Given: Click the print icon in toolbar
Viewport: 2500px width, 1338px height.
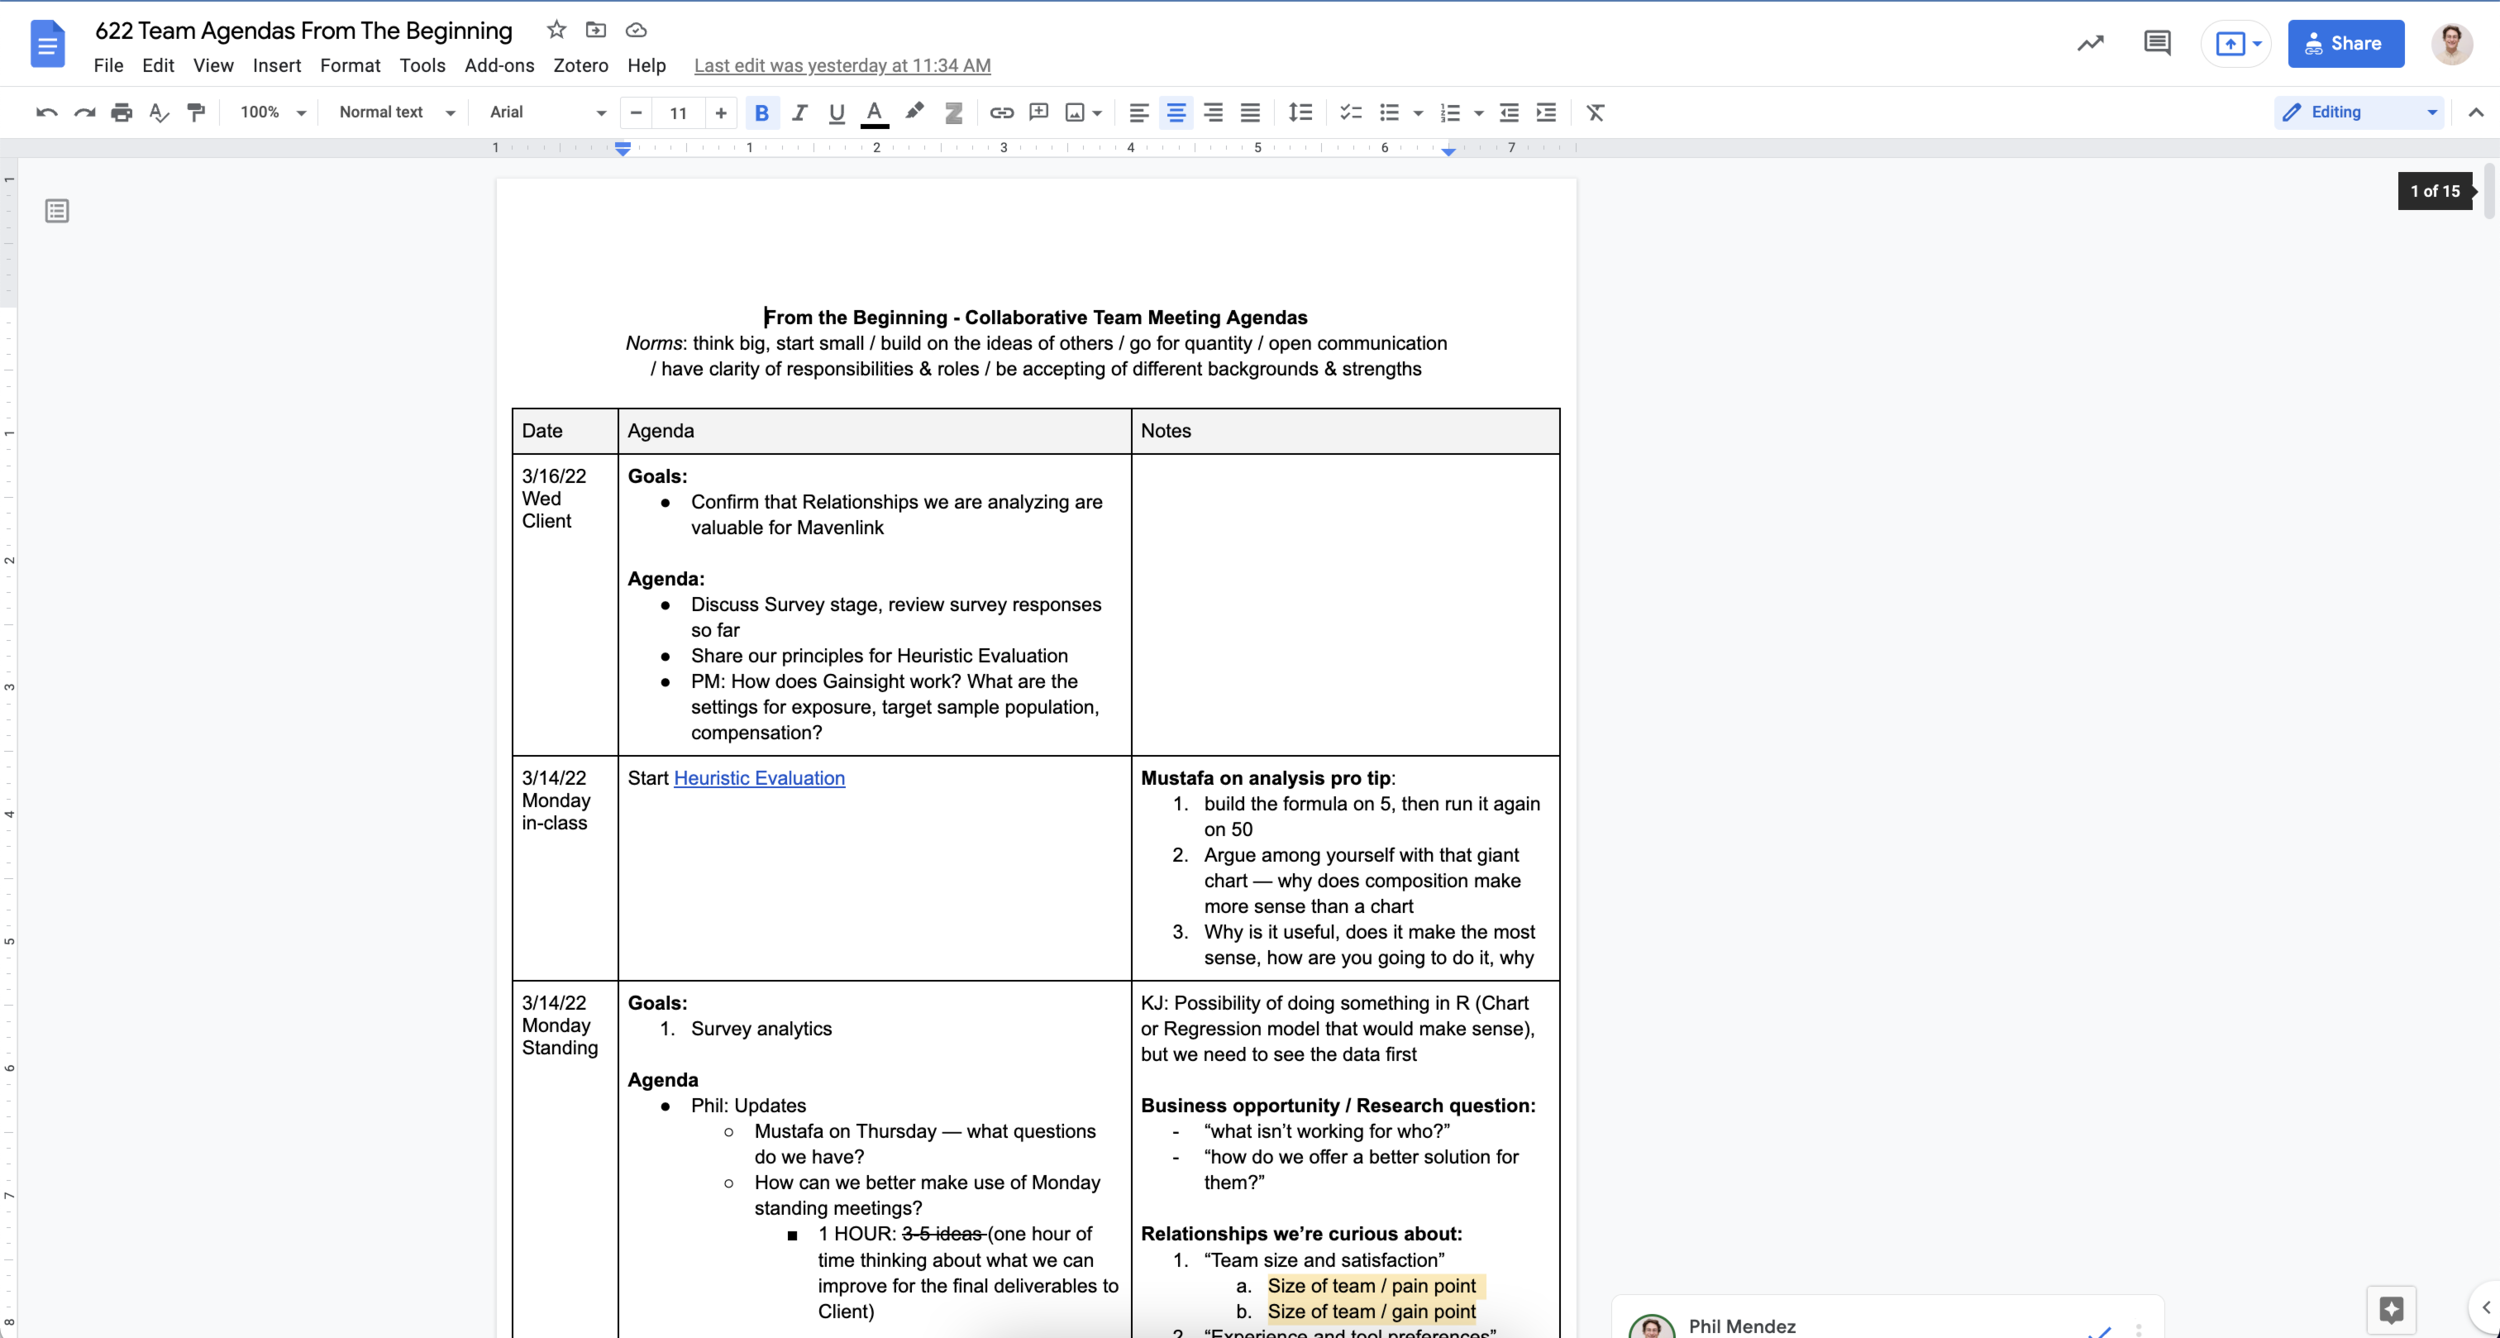Looking at the screenshot, I should pyautogui.click(x=121, y=112).
